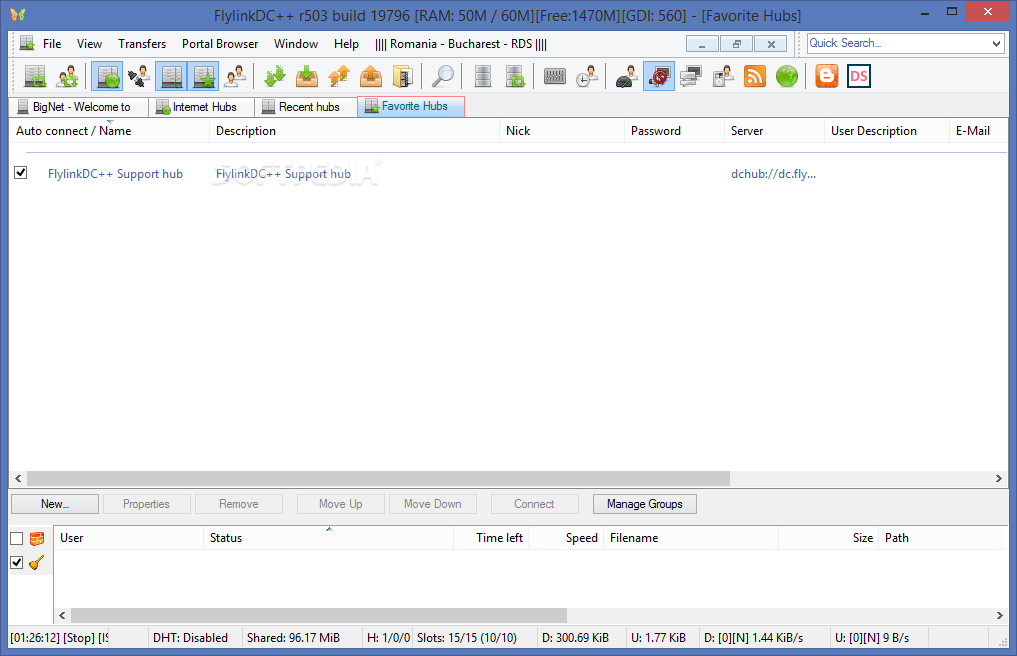1017x656 pixels.
Task: Sort transfers by Status column header
Action: click(x=328, y=538)
